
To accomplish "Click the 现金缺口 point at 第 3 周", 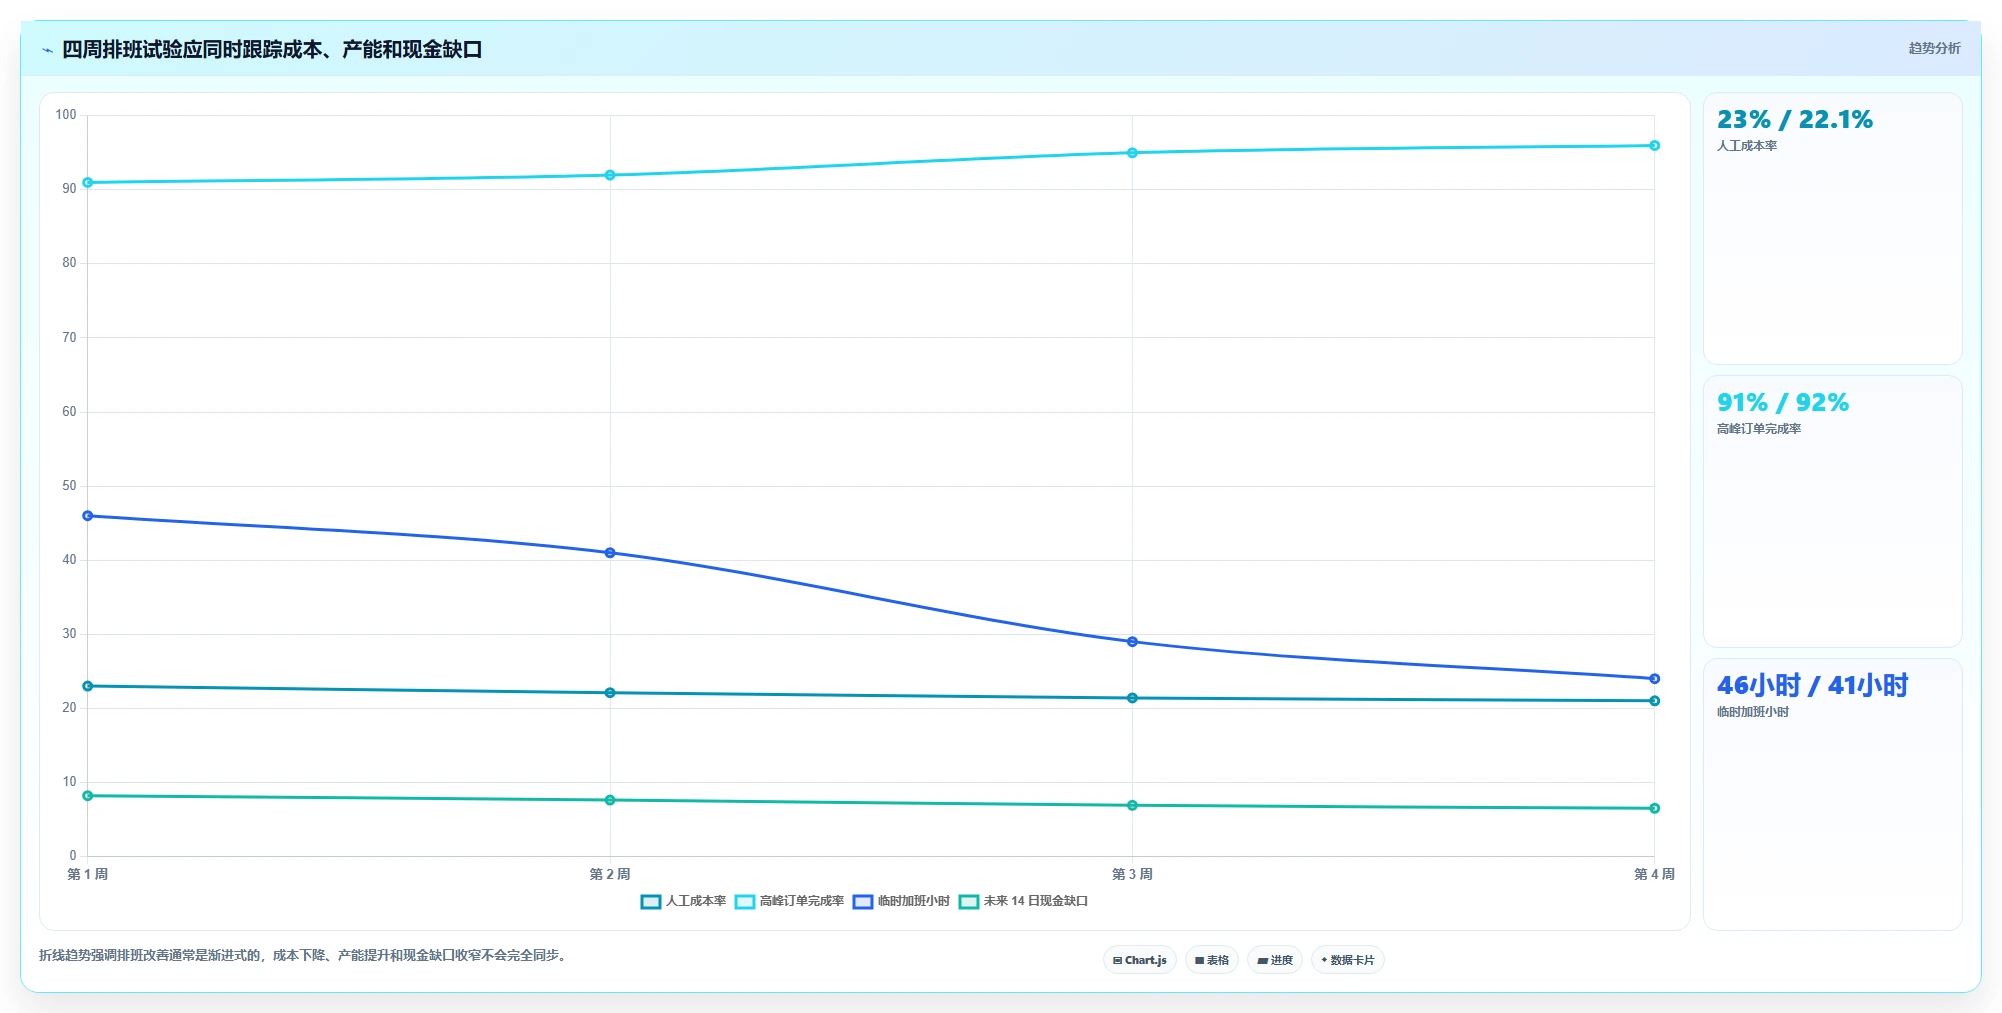I will coord(1132,805).
